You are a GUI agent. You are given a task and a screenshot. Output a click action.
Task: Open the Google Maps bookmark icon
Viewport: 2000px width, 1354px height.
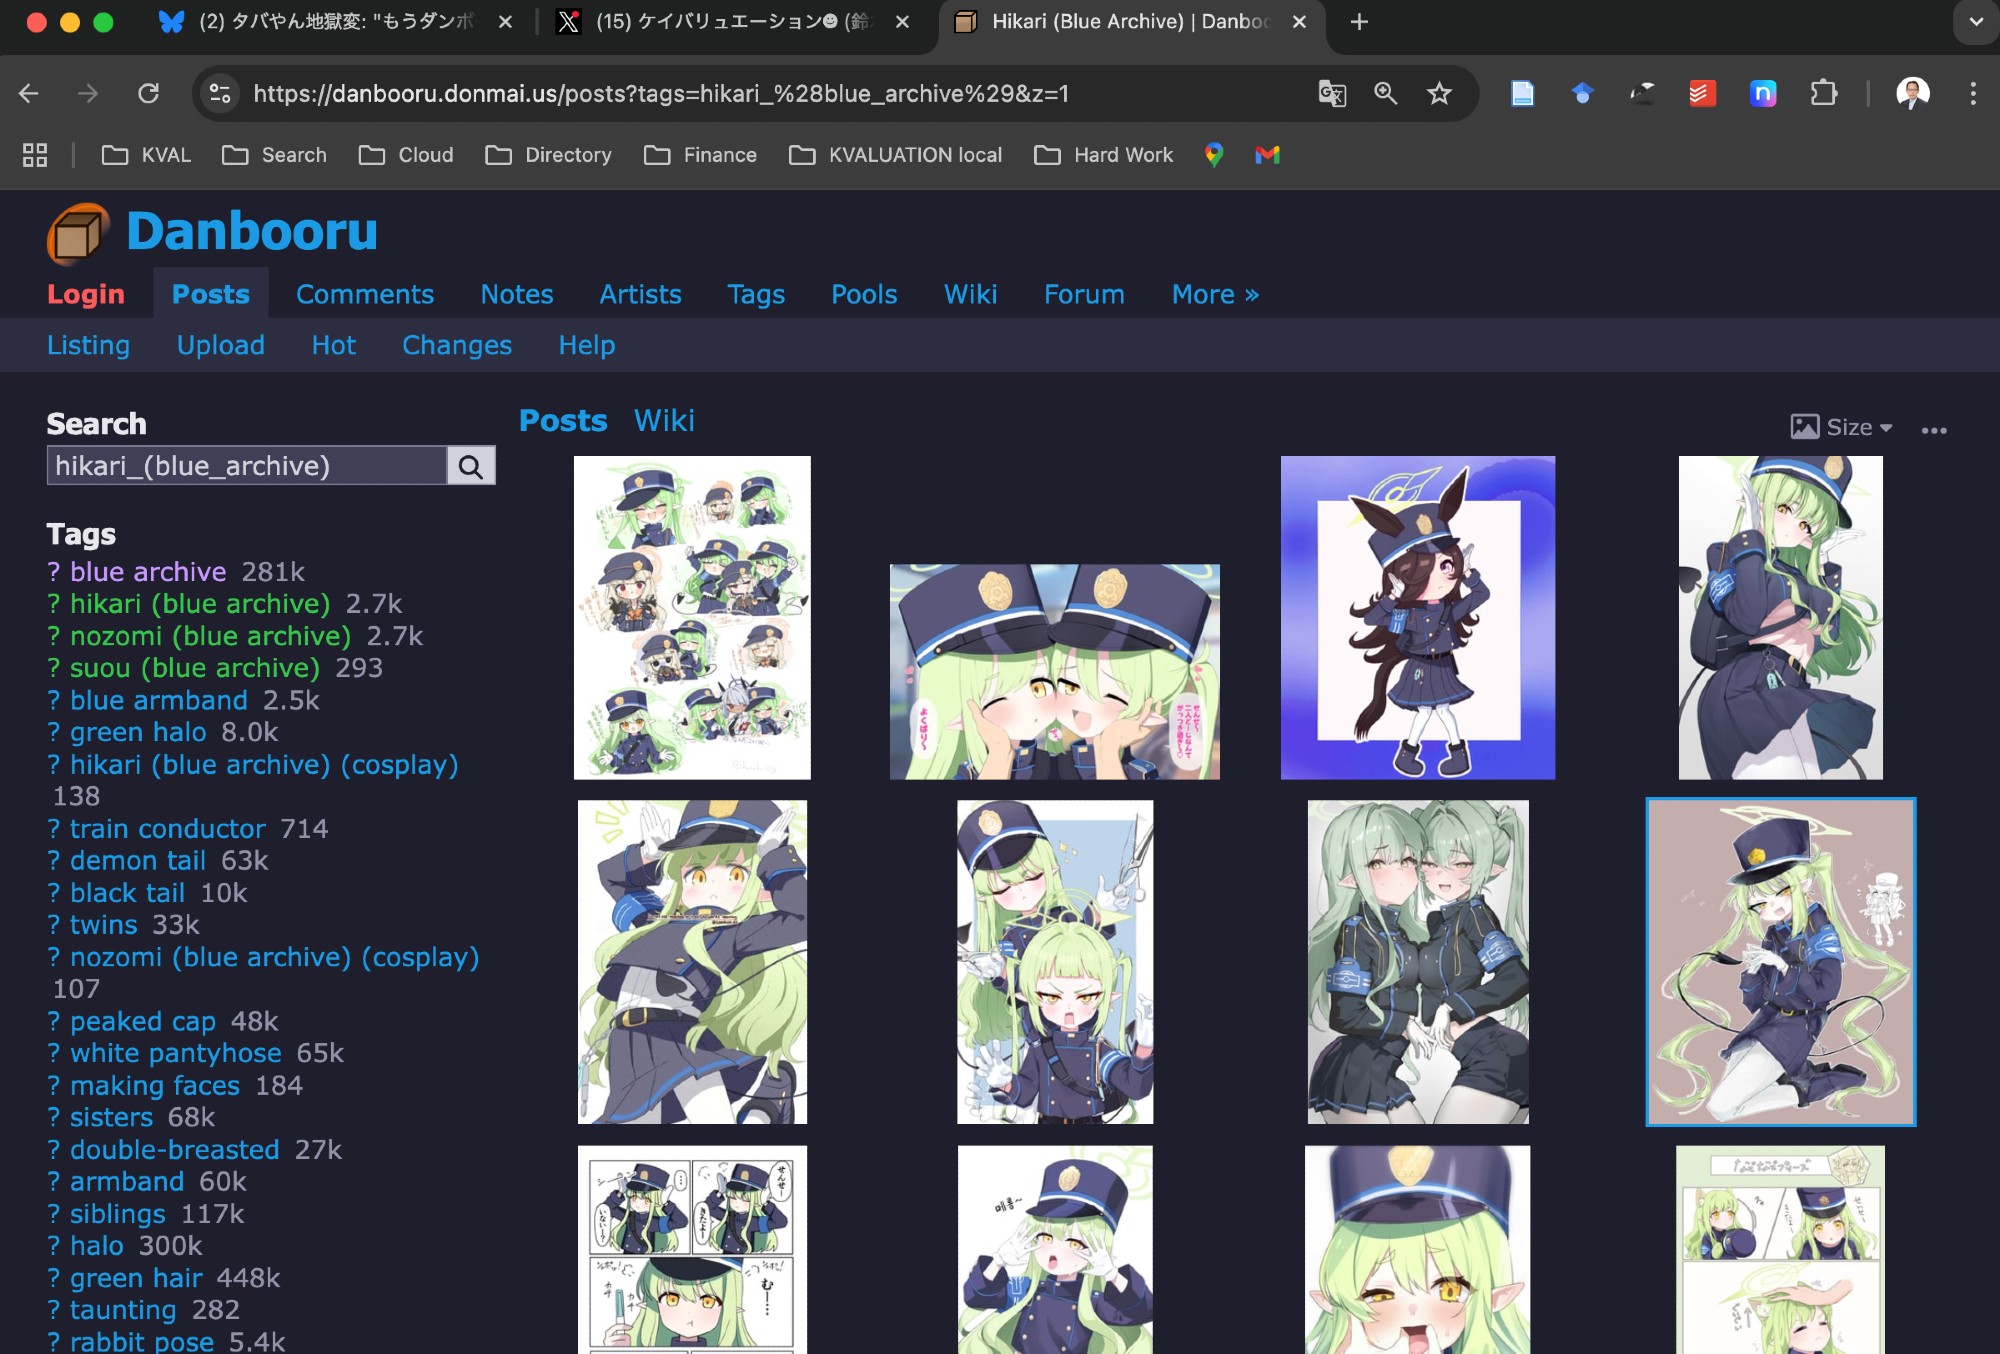click(x=1214, y=155)
